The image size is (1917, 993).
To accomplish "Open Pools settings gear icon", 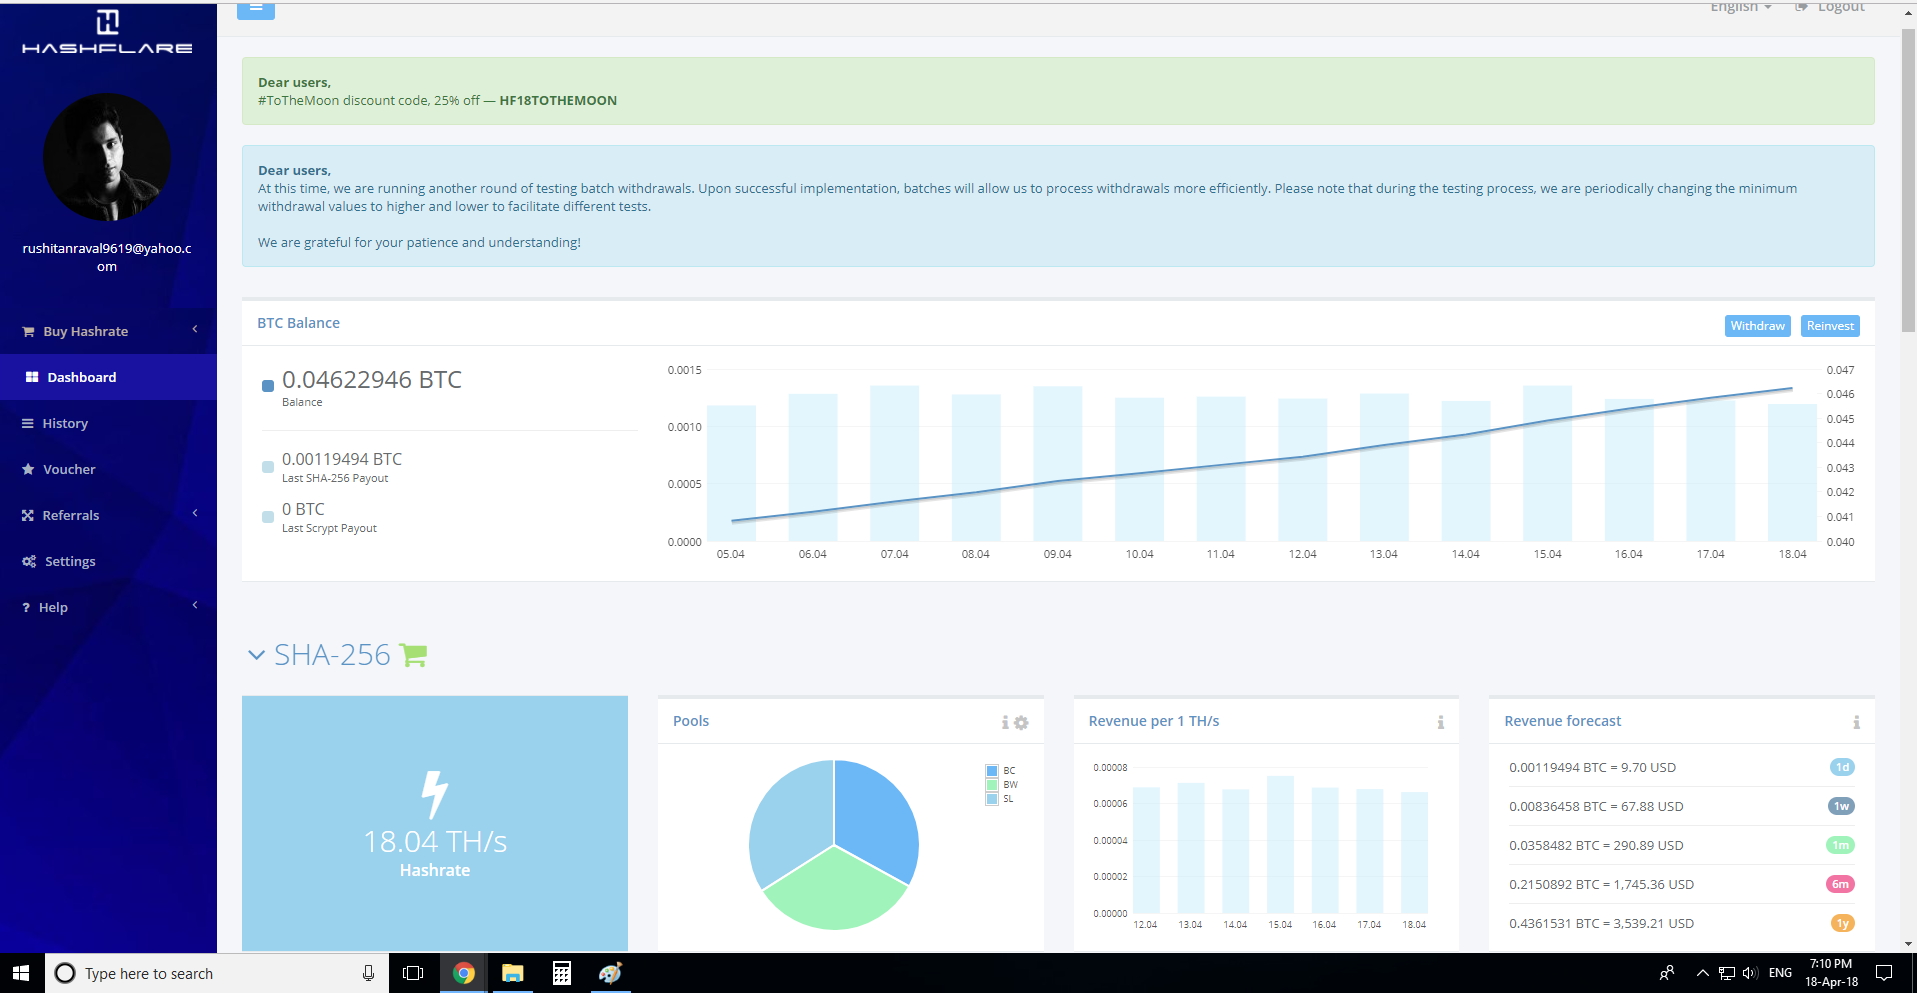I will (x=1021, y=722).
